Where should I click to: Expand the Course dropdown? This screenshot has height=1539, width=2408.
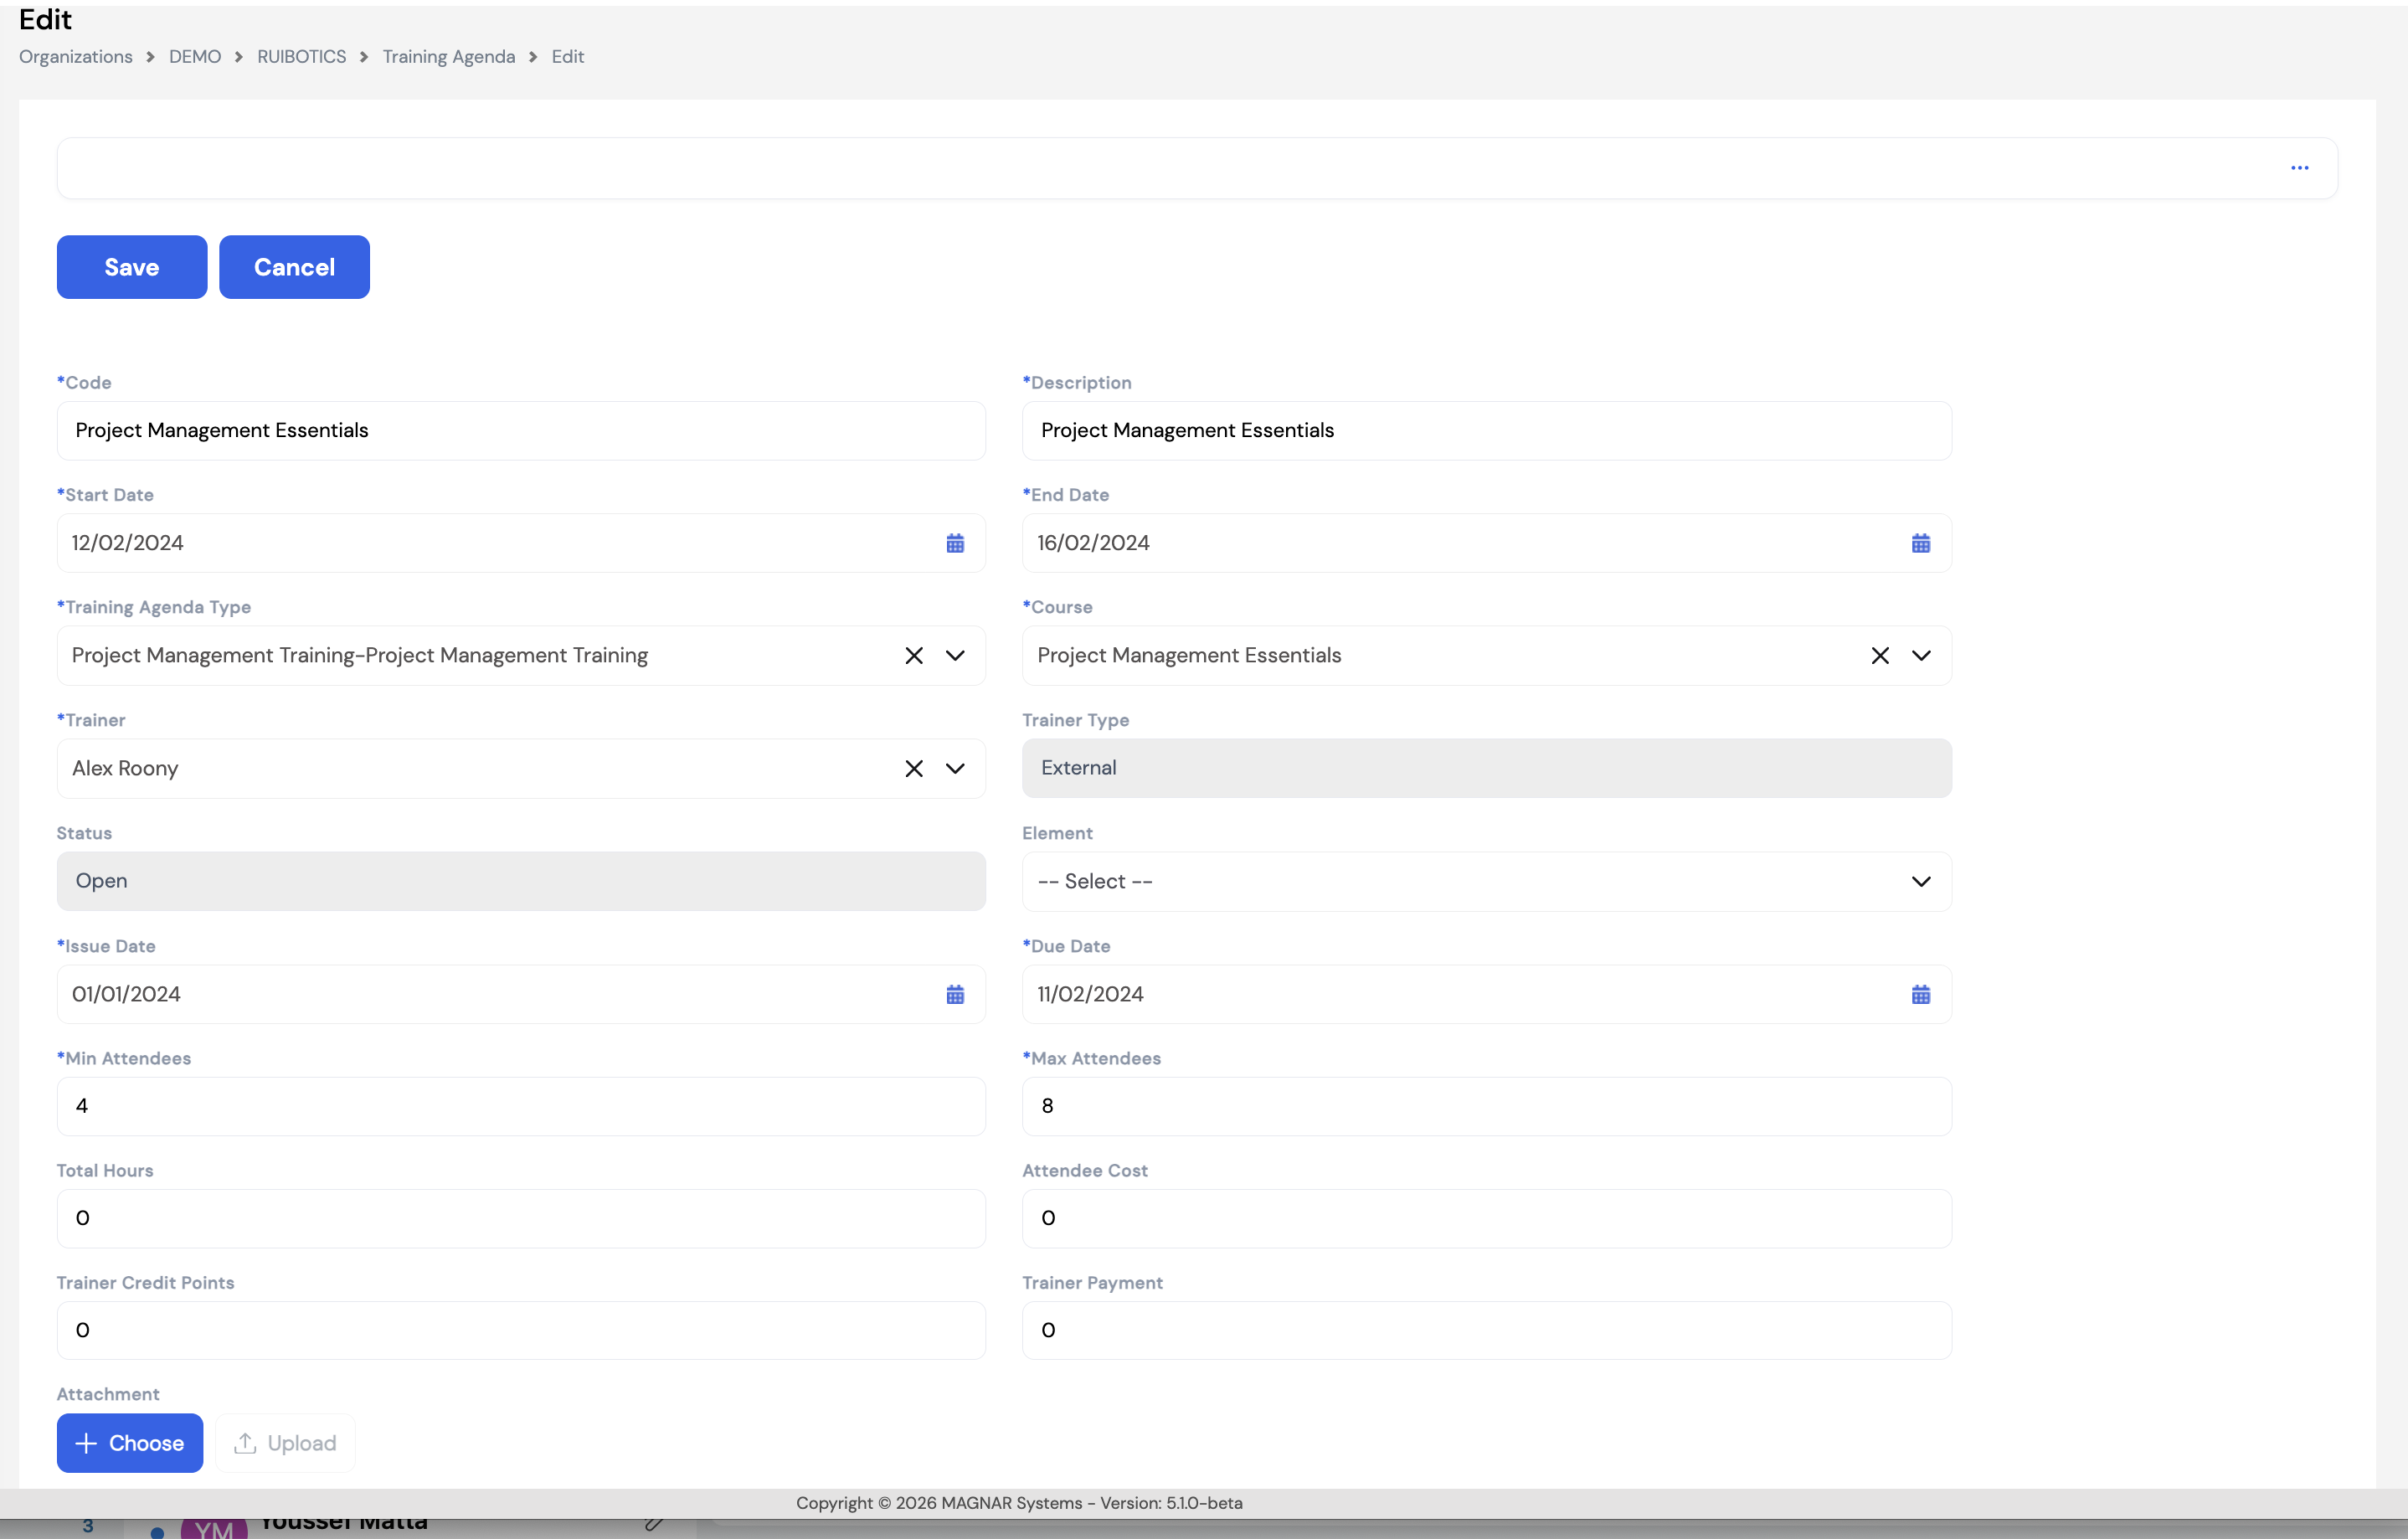[1921, 656]
